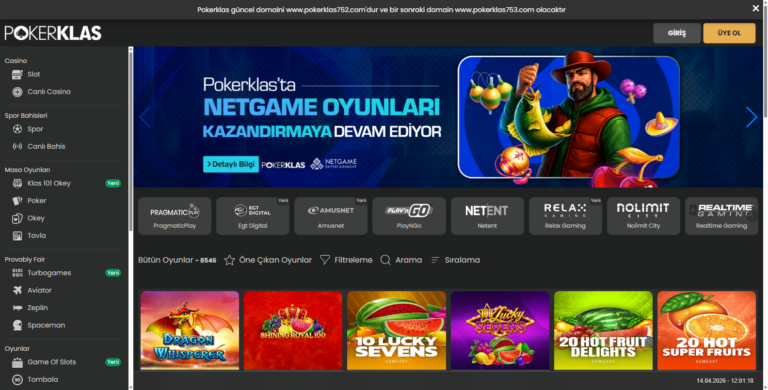Click the Arama search label

(408, 260)
